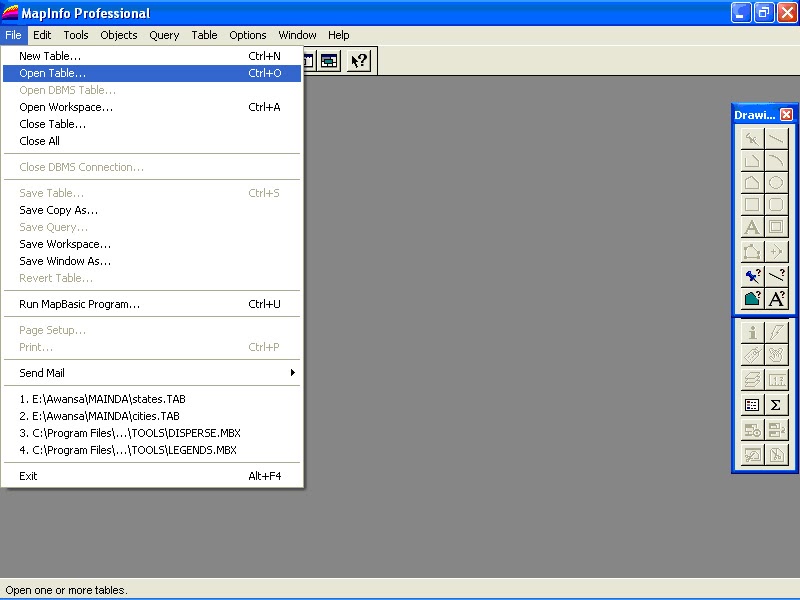Click the File menu title

coord(13,35)
